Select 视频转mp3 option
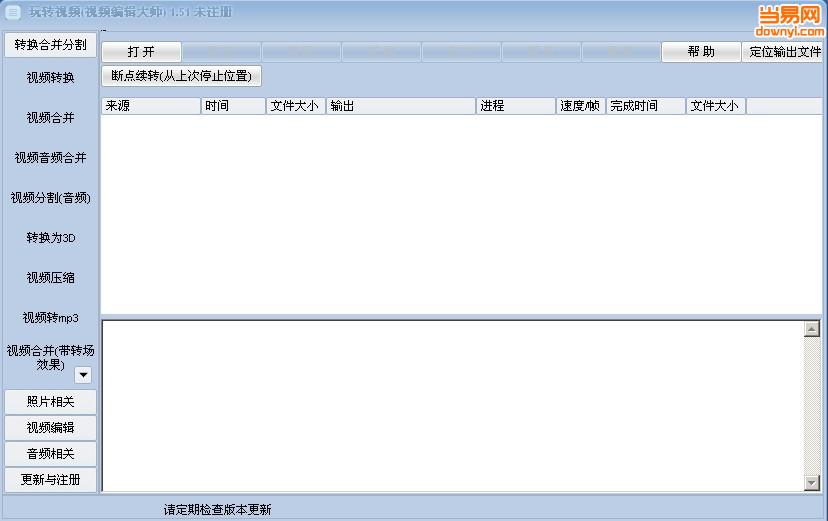The height and width of the screenshot is (521, 828). pyautogui.click(x=50, y=318)
